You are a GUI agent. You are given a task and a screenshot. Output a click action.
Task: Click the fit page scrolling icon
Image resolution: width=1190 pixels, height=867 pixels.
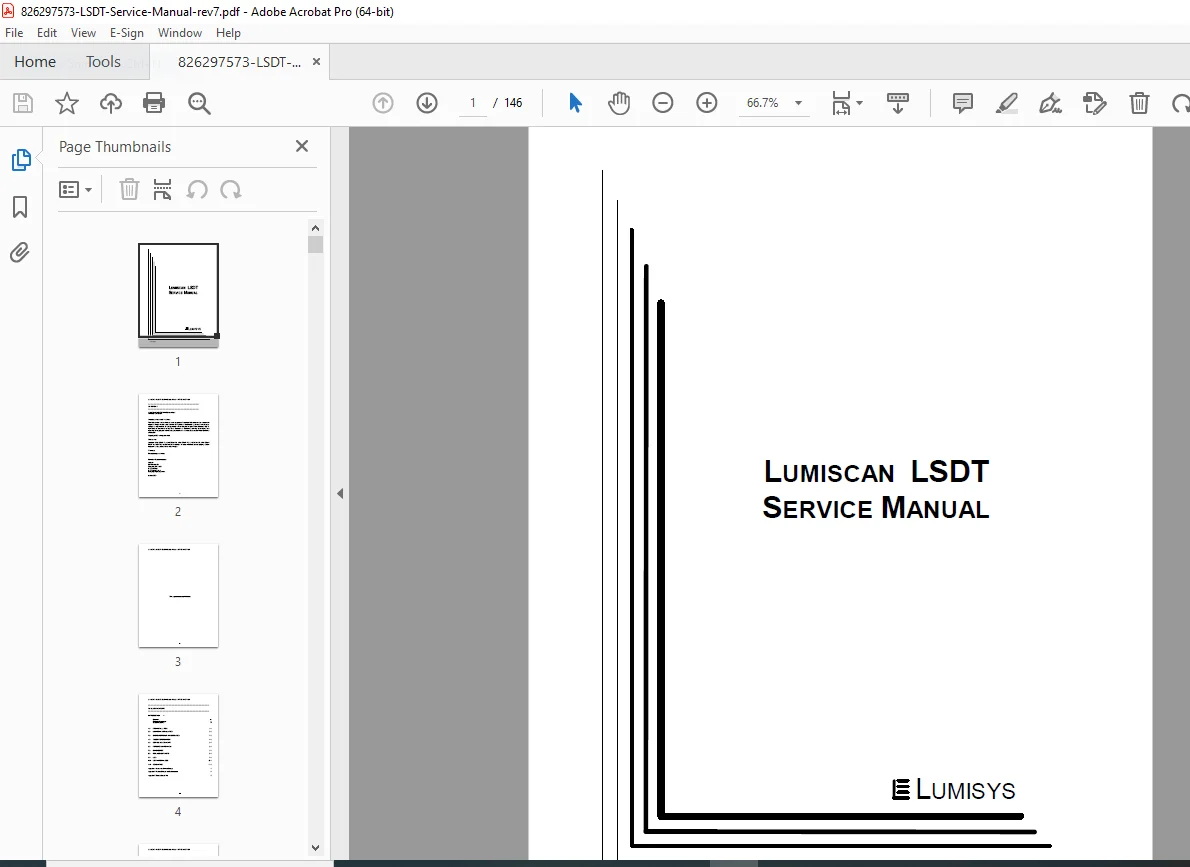(842, 102)
